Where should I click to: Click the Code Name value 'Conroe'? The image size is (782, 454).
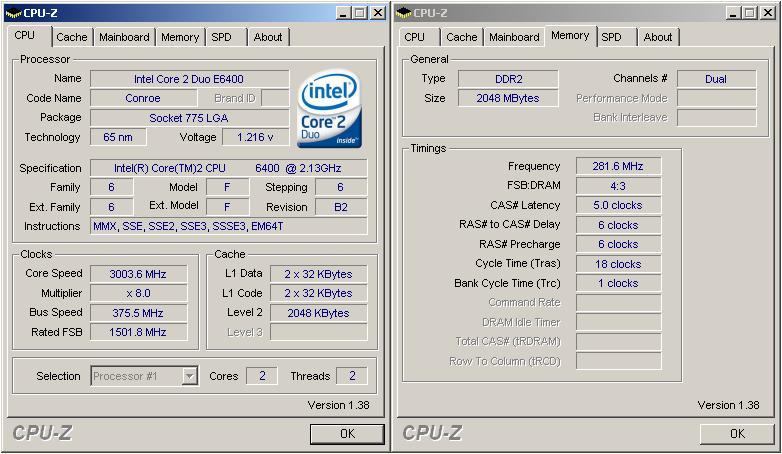(x=143, y=98)
